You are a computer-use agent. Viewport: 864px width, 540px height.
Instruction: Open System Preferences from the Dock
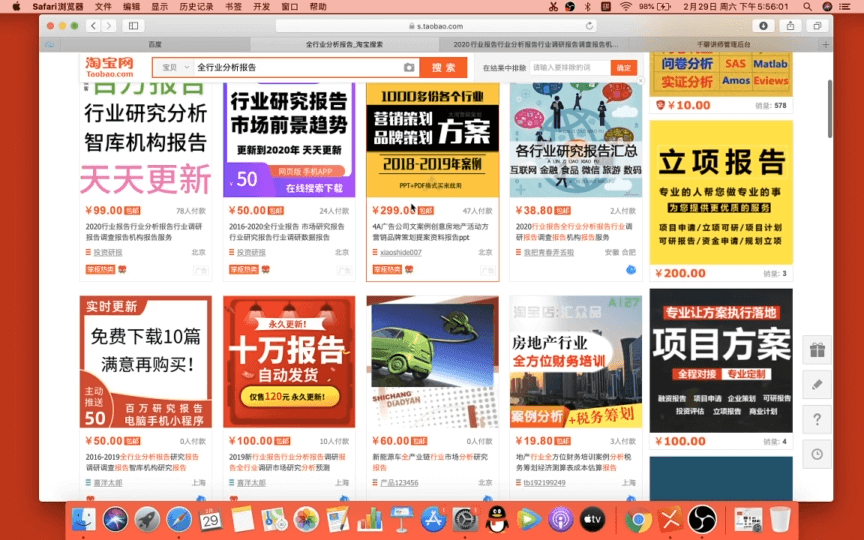[x=465, y=520]
